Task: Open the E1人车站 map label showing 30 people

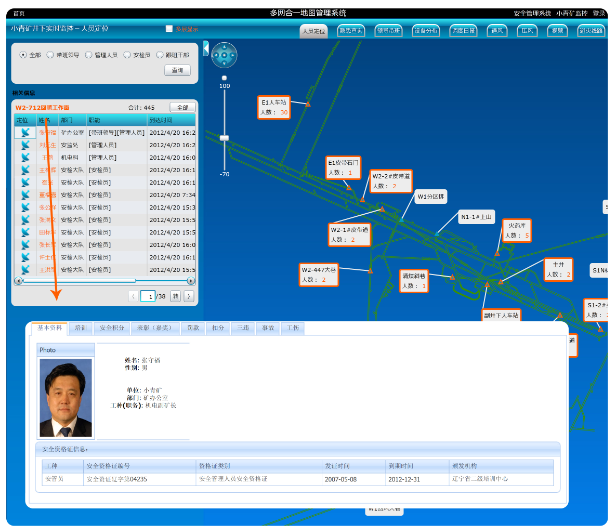Action: pos(274,107)
